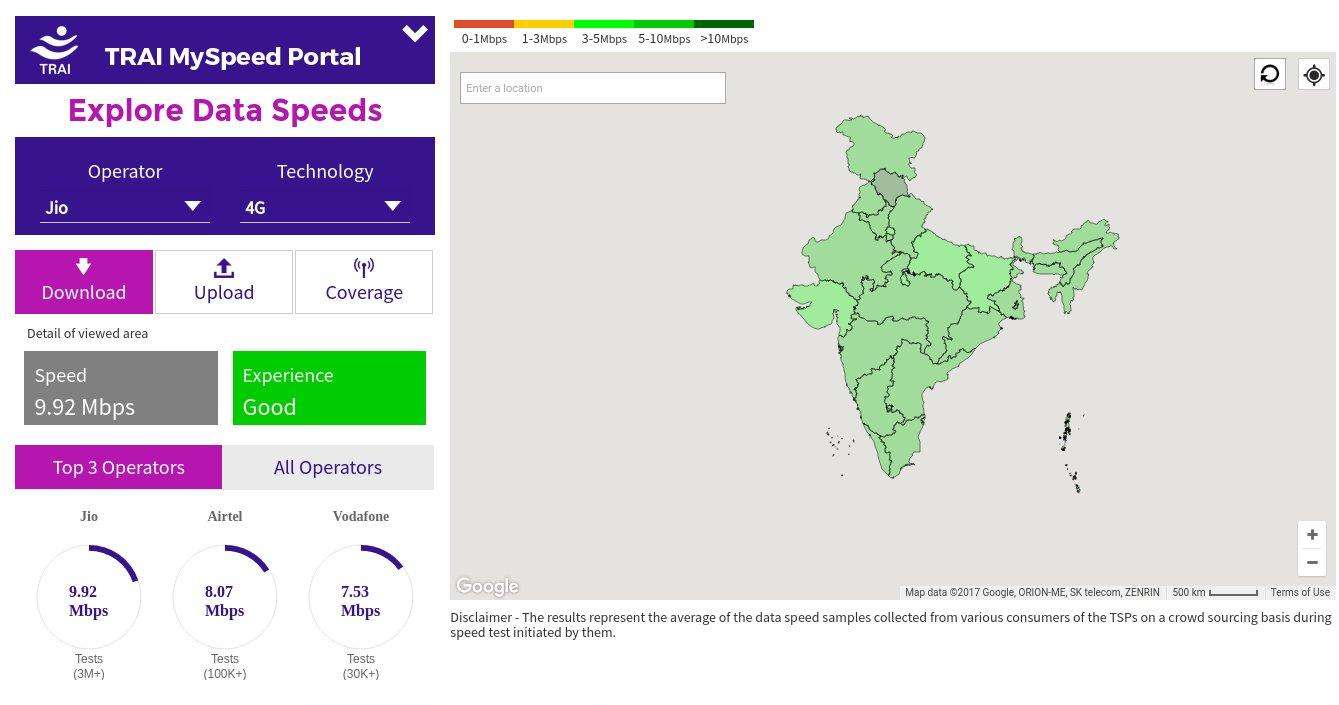The height and width of the screenshot is (705, 1339).
Task: Click the Experience Good card
Action: 329,388
